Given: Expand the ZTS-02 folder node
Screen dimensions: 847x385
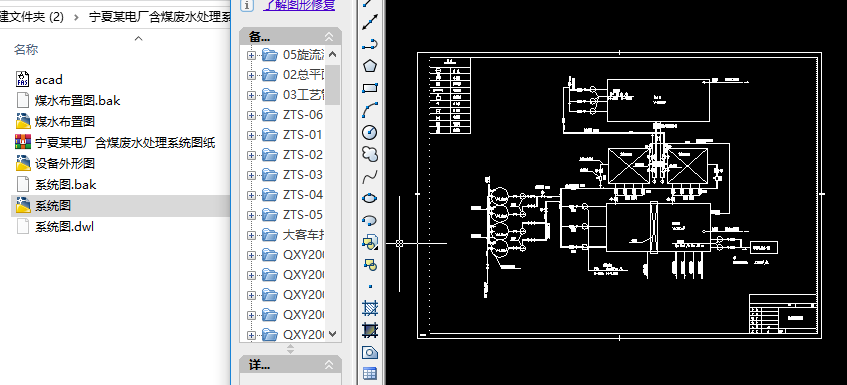Looking at the screenshot, I should point(251,155).
